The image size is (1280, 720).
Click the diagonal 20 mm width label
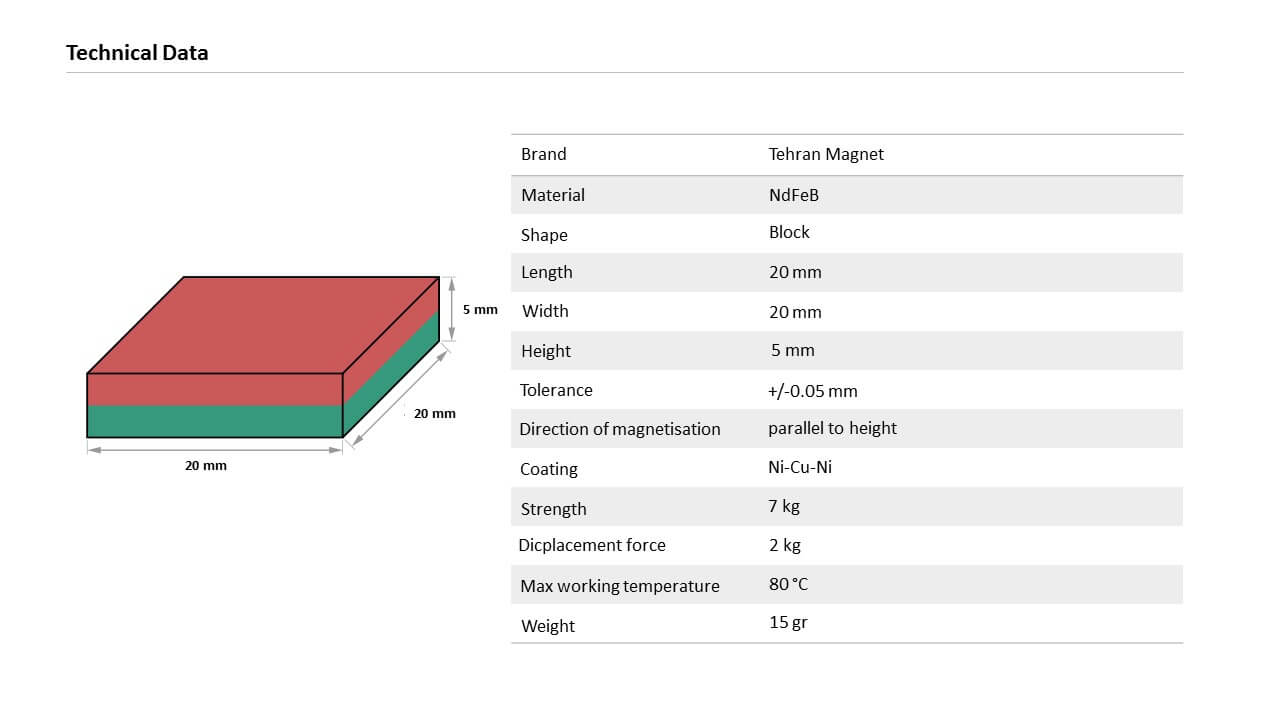point(435,414)
